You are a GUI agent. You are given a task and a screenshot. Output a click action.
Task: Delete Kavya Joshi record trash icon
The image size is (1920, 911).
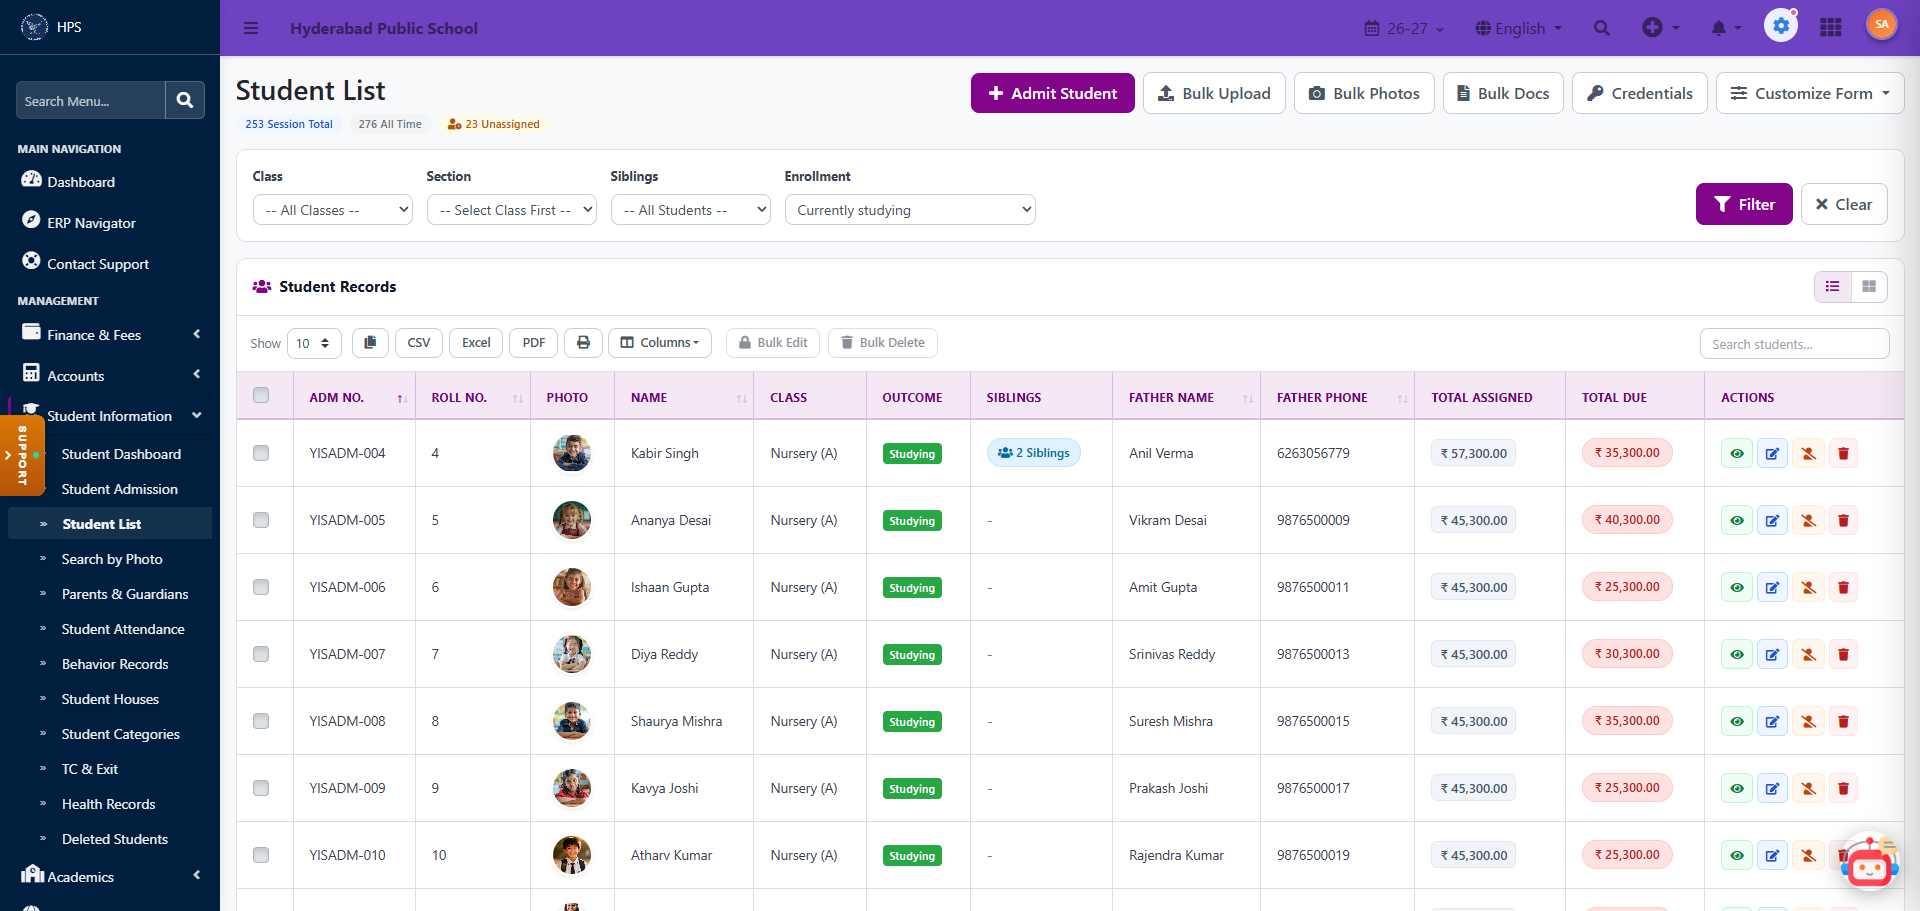(x=1843, y=789)
